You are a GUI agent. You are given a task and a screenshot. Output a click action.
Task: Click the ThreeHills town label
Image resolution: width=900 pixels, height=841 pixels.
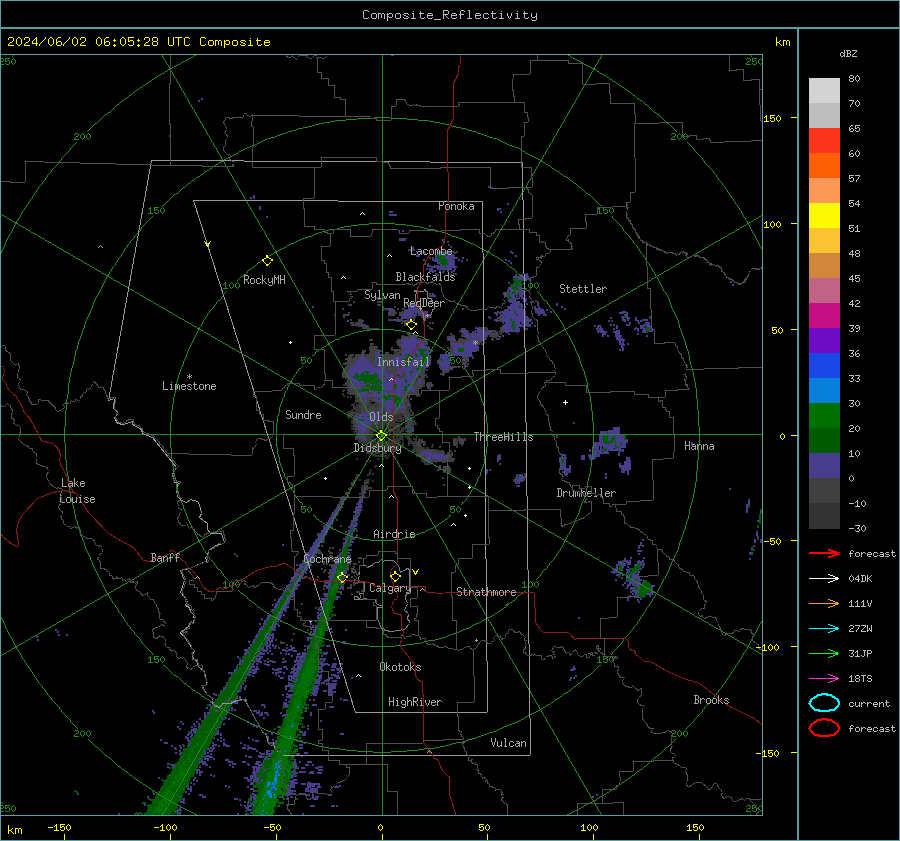(x=503, y=437)
